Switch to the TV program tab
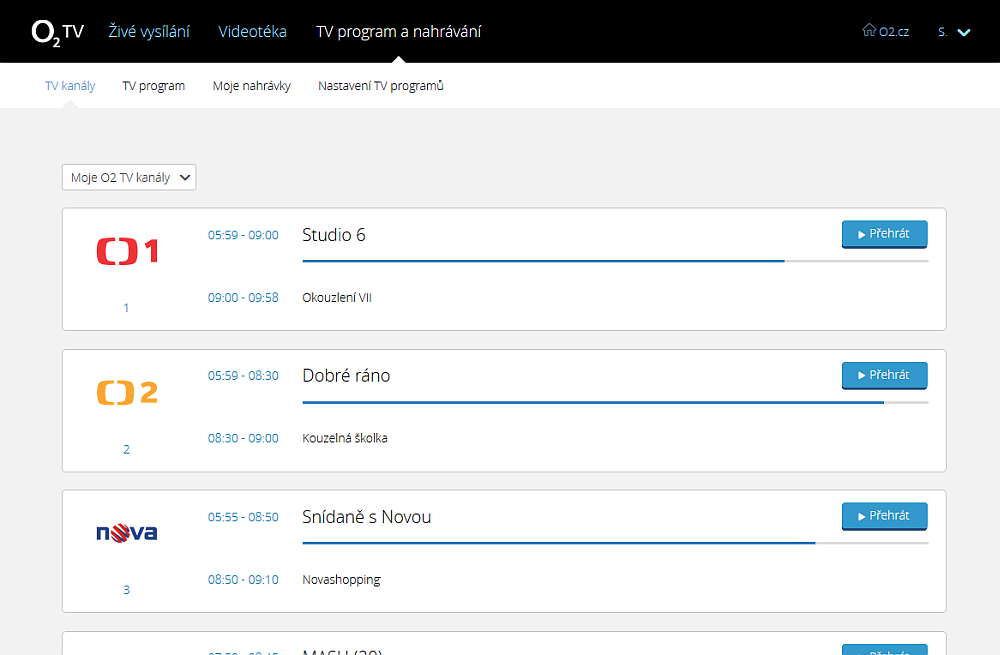The width and height of the screenshot is (1000, 655). (x=154, y=85)
